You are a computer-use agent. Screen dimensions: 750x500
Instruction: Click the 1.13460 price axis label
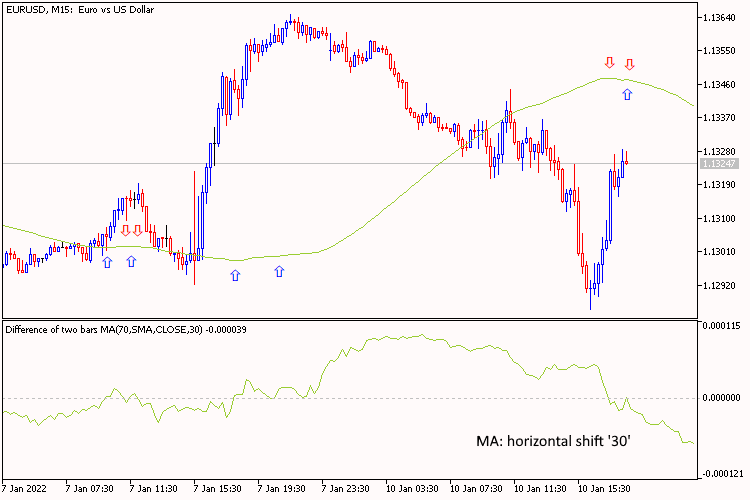719,85
